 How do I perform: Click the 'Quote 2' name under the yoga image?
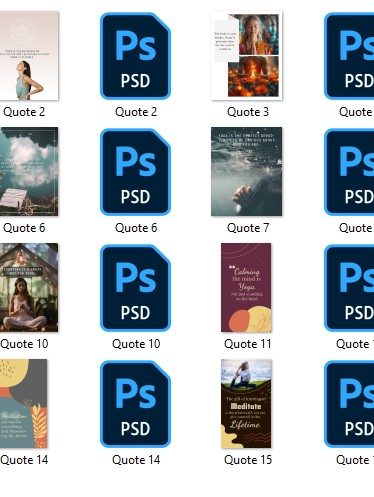tap(24, 112)
